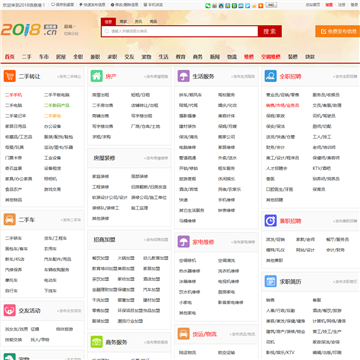Click the green house icon for 房产
The width and height of the screenshot is (360, 360).
tap(97, 76)
